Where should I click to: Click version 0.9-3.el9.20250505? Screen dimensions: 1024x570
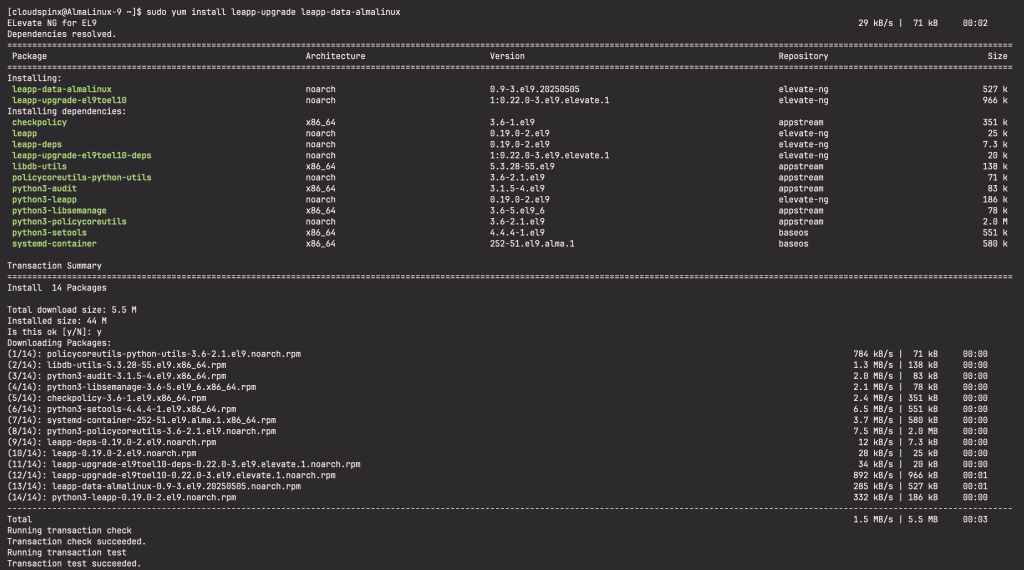tap(535, 89)
